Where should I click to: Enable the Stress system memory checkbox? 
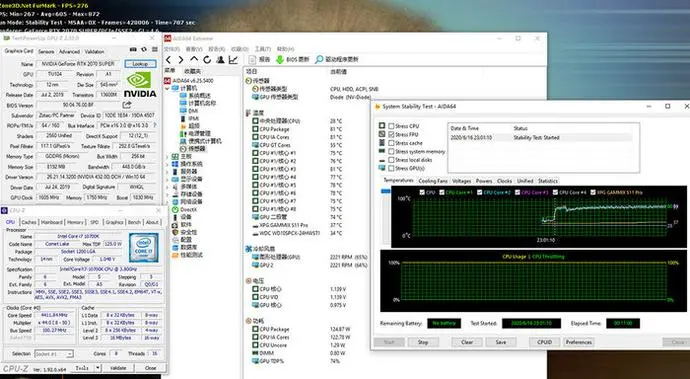pyautogui.click(x=391, y=151)
